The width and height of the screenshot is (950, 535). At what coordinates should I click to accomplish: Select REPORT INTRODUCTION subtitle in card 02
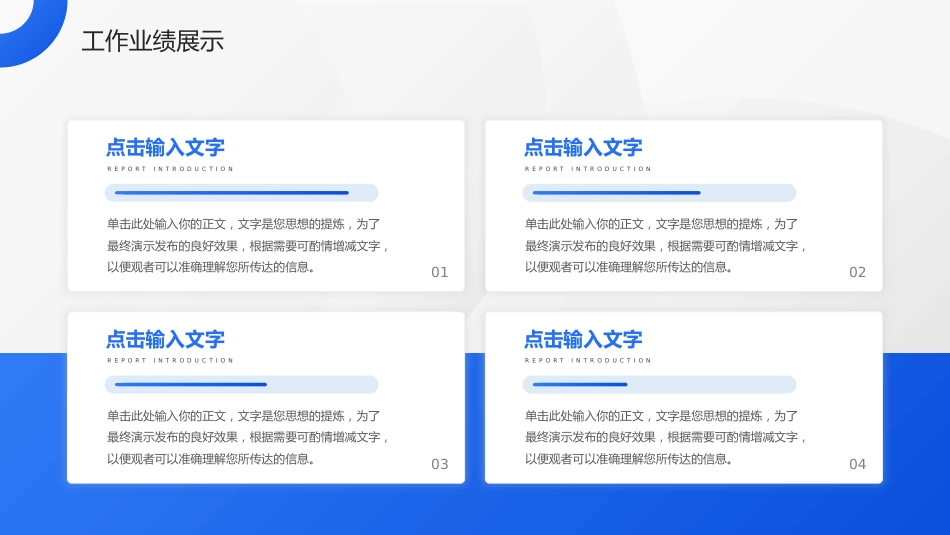[x=588, y=169]
